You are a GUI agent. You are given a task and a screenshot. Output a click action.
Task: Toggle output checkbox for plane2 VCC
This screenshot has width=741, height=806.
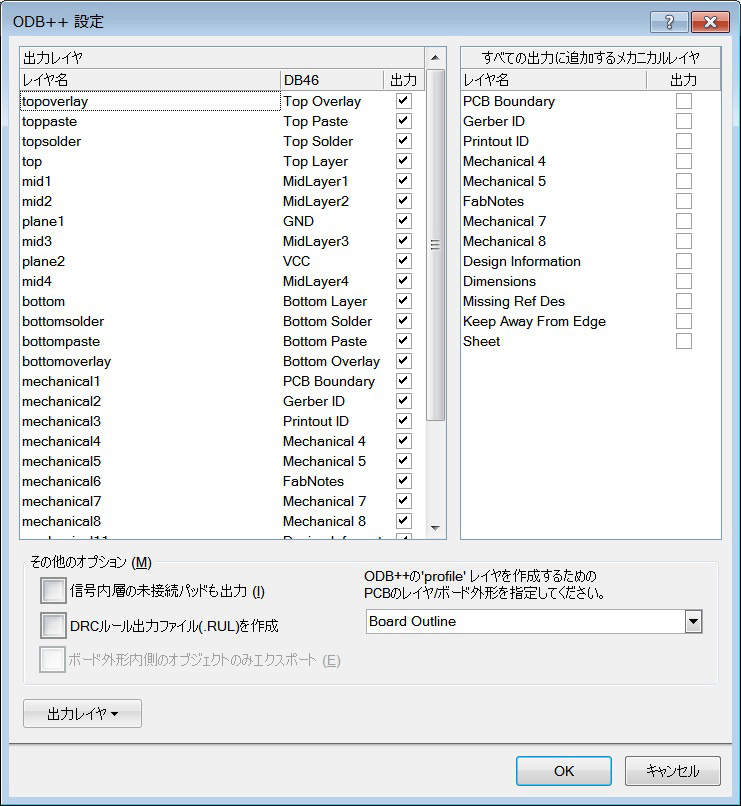(404, 261)
